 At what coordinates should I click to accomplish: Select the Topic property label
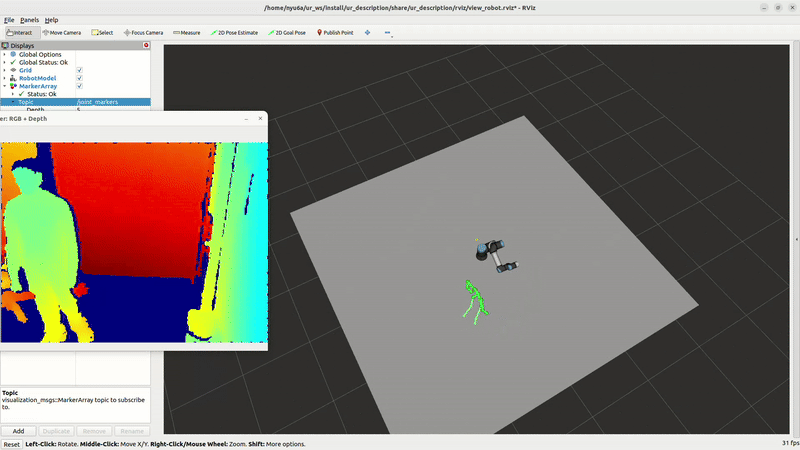point(26,102)
